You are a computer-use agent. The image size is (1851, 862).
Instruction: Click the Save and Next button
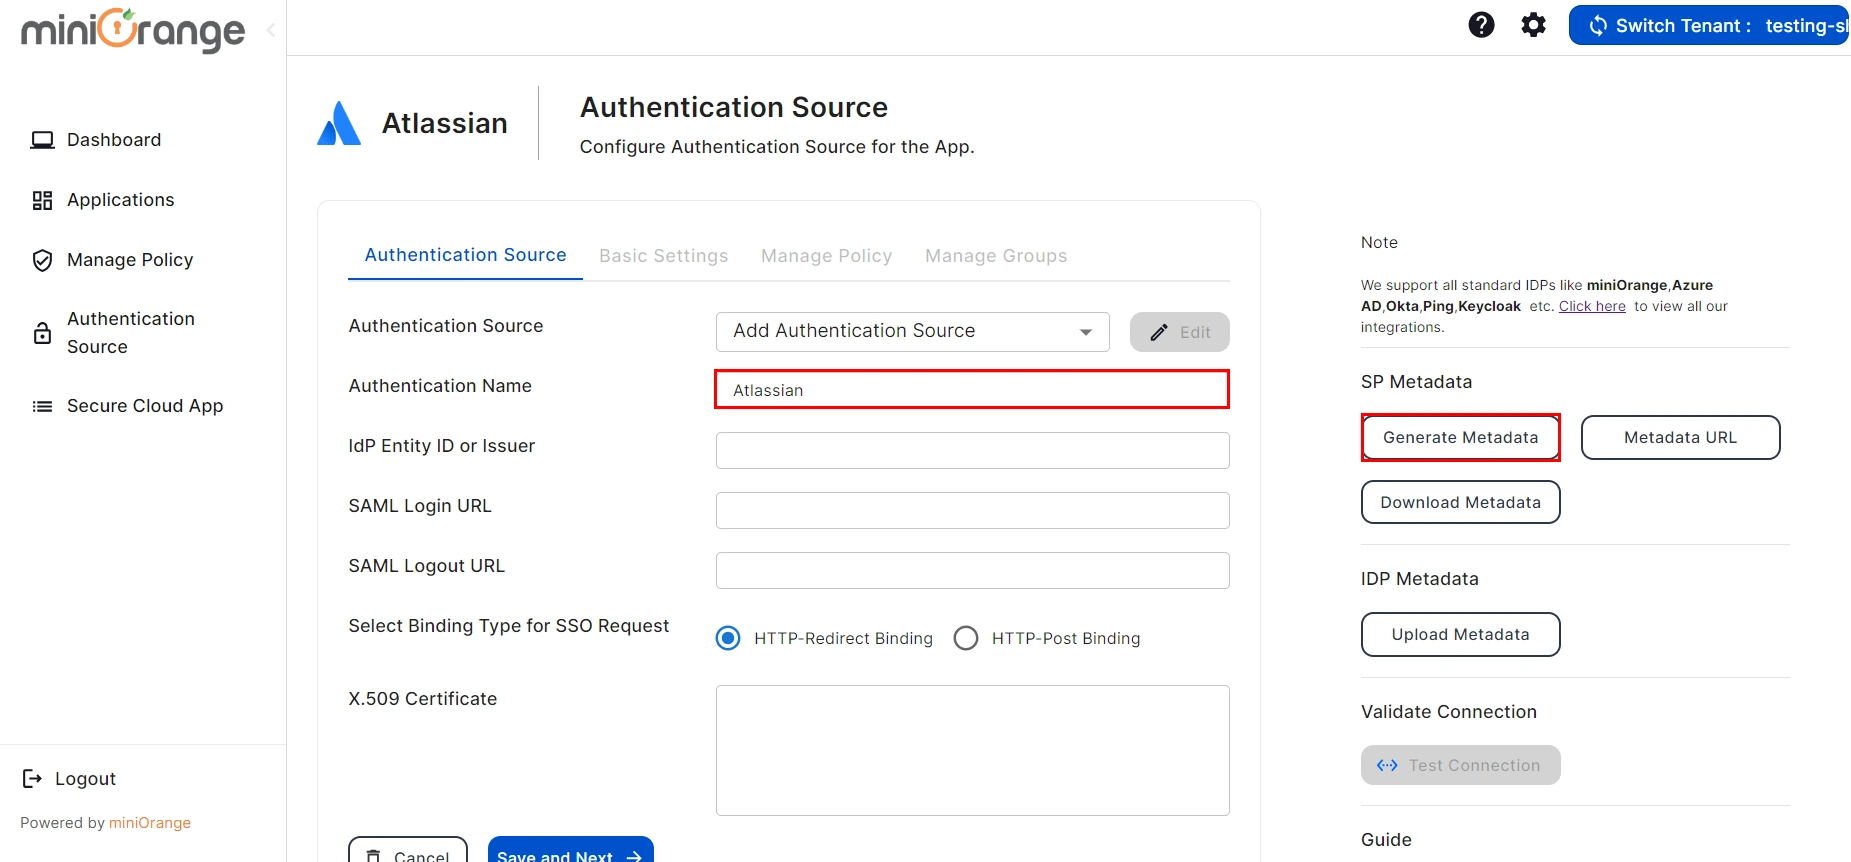point(571,850)
